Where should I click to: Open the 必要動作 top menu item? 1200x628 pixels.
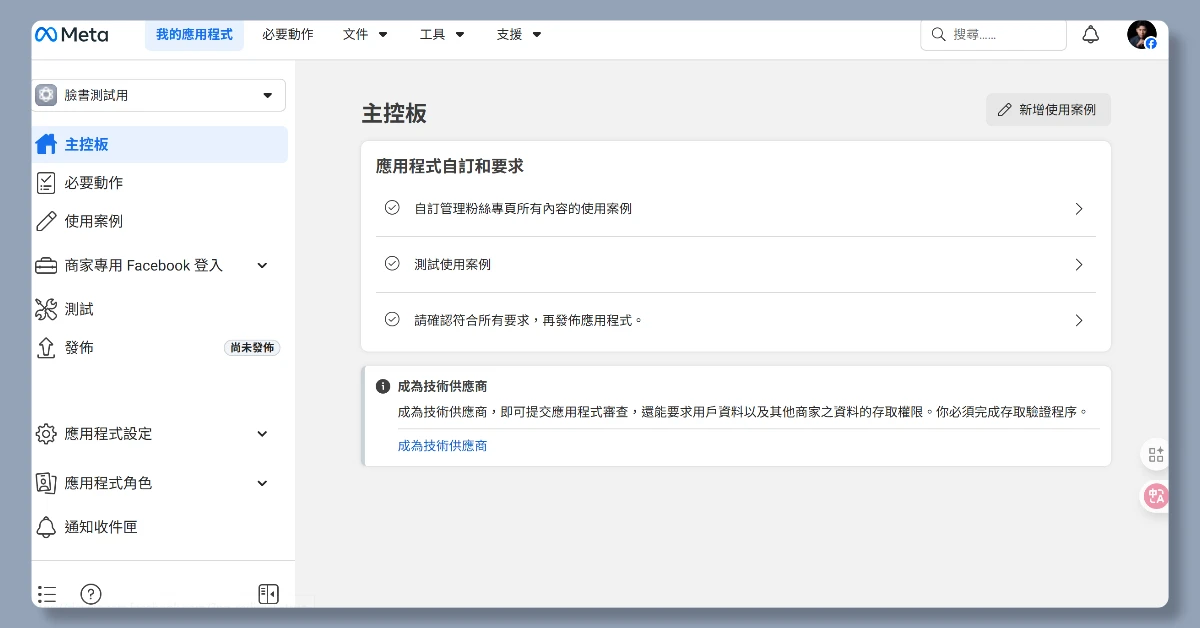288,34
